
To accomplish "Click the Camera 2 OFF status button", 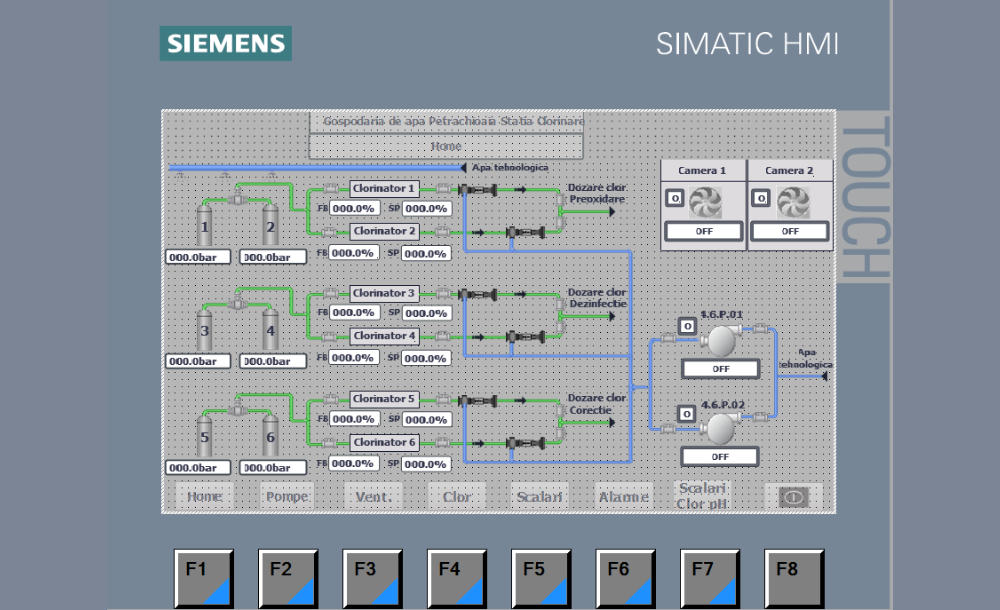I will point(790,231).
